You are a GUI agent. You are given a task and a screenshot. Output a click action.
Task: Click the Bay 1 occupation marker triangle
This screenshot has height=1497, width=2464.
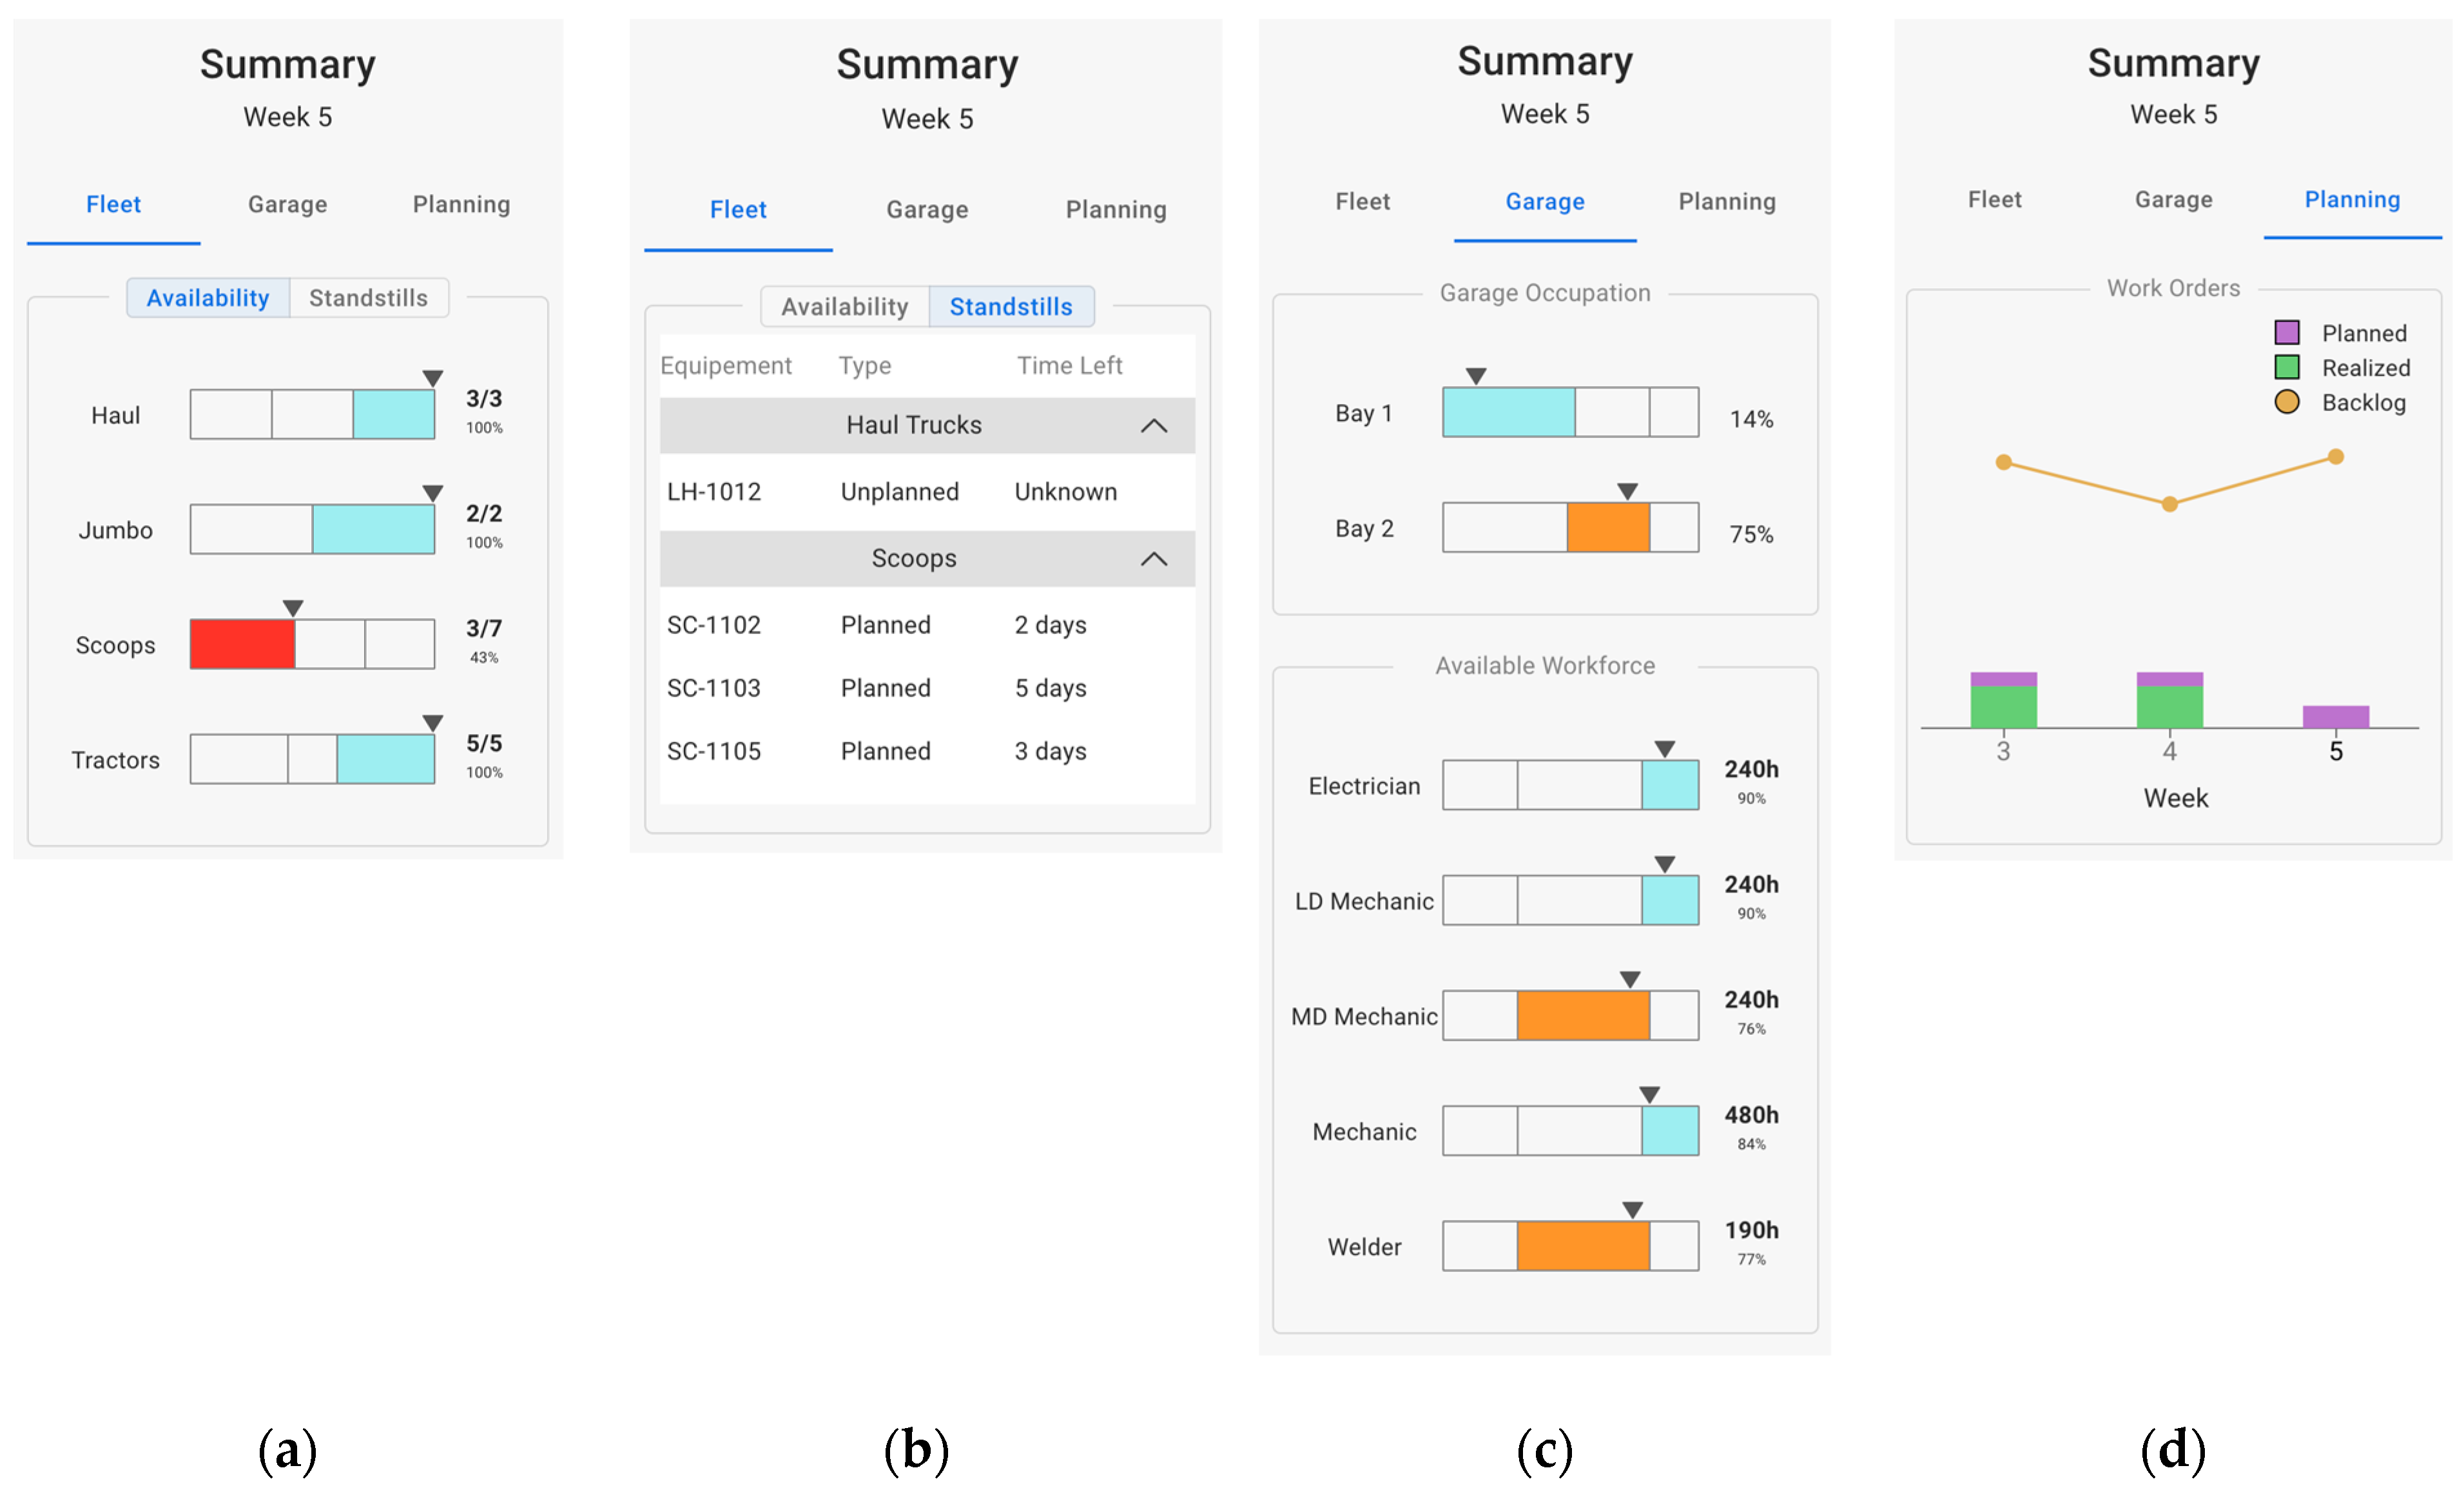[1476, 376]
